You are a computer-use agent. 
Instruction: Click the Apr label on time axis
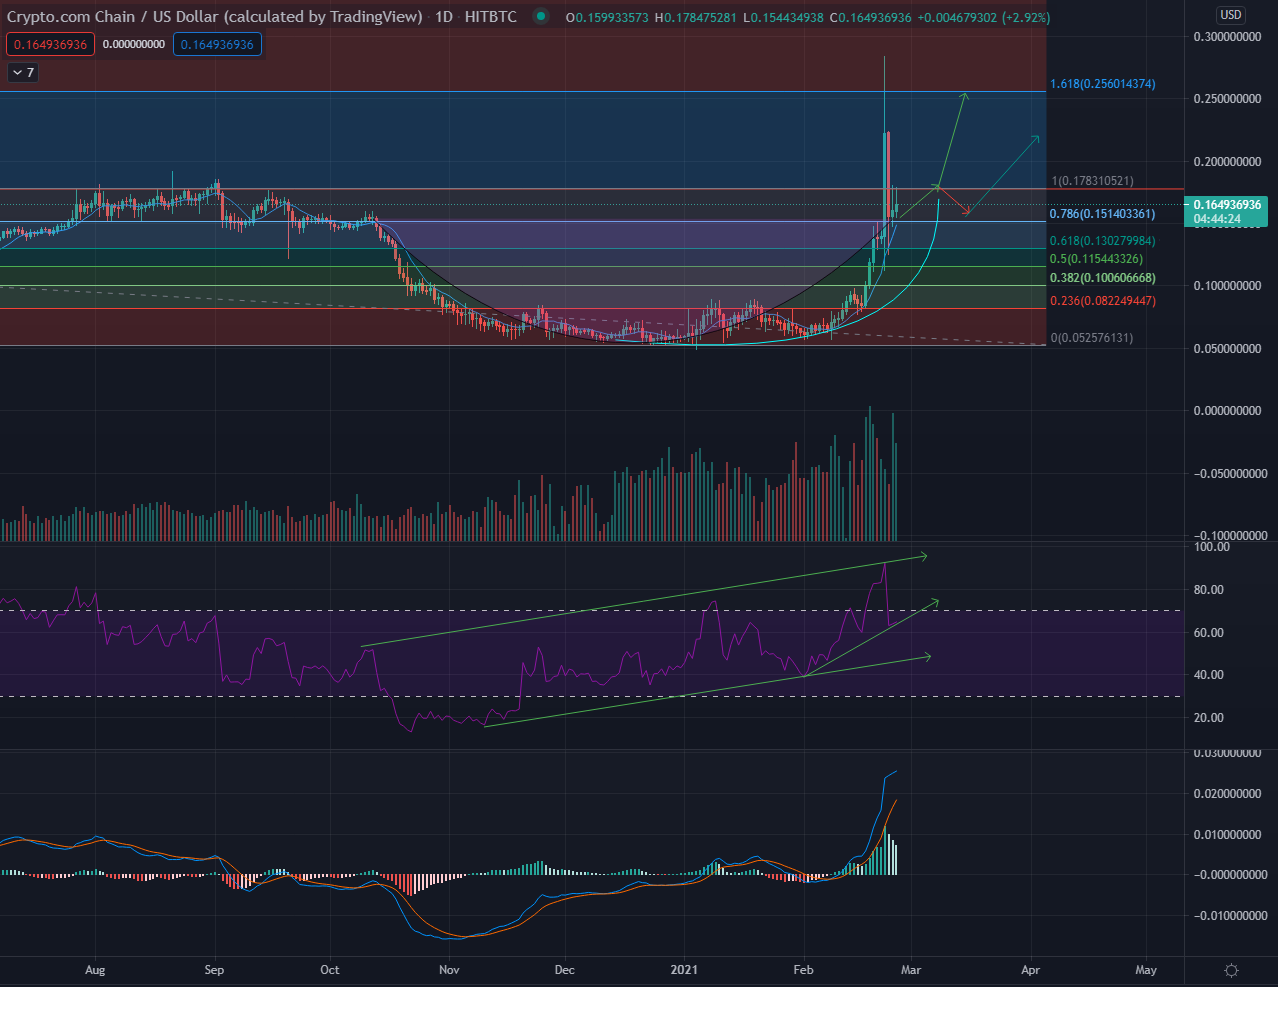pyautogui.click(x=1031, y=970)
